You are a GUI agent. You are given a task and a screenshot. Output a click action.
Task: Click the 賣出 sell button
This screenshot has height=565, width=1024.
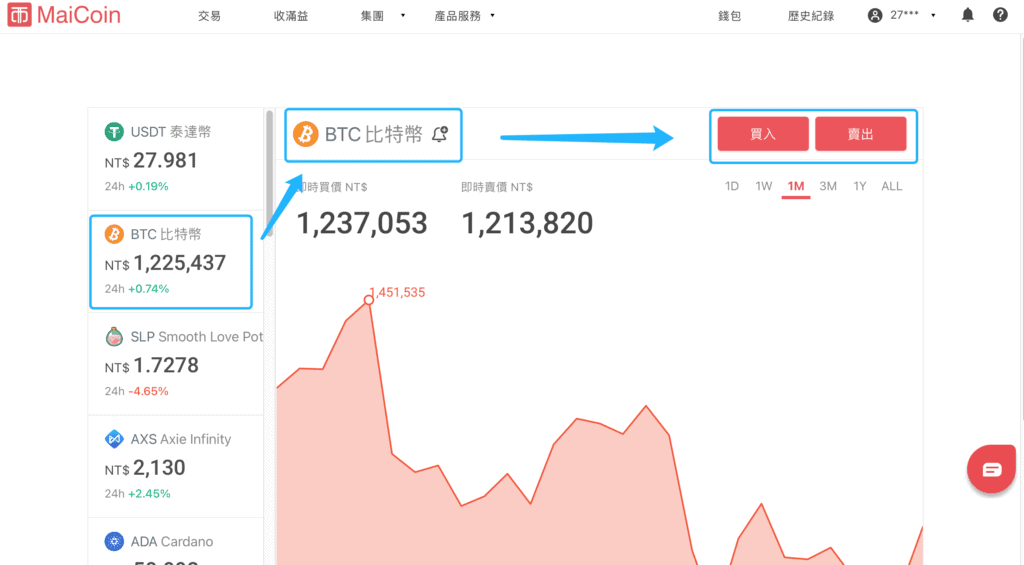pyautogui.click(x=860, y=134)
